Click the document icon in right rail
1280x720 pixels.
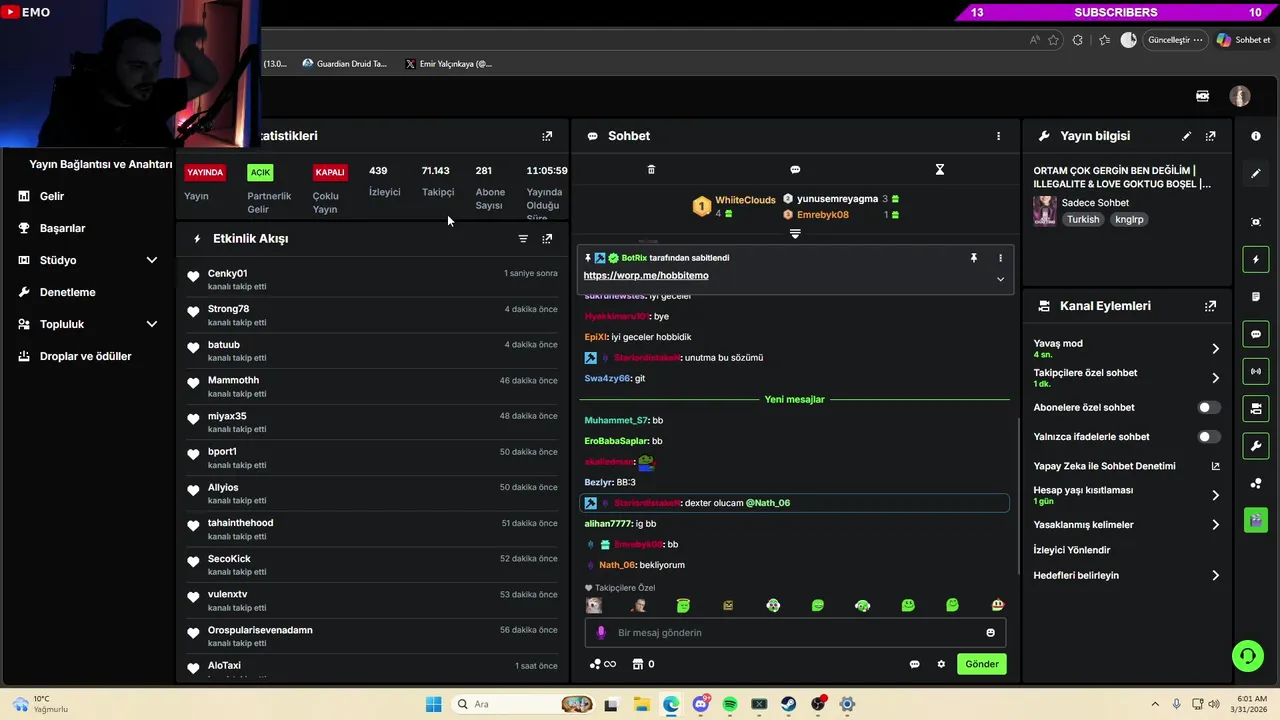1256,297
